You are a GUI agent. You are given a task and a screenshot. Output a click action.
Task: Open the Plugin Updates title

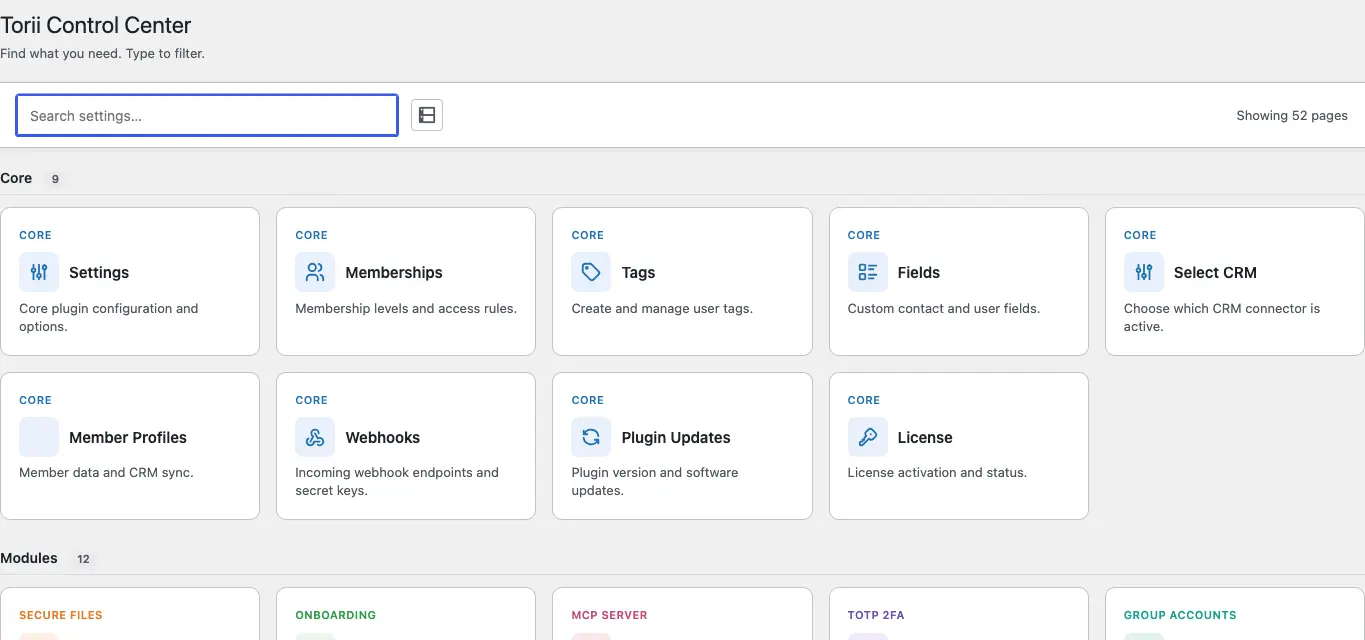click(676, 437)
